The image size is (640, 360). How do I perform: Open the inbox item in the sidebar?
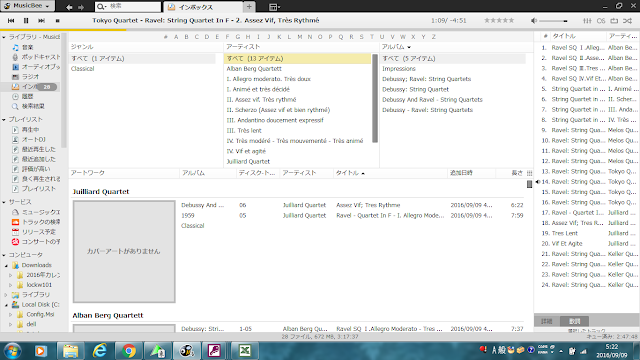click(29, 87)
